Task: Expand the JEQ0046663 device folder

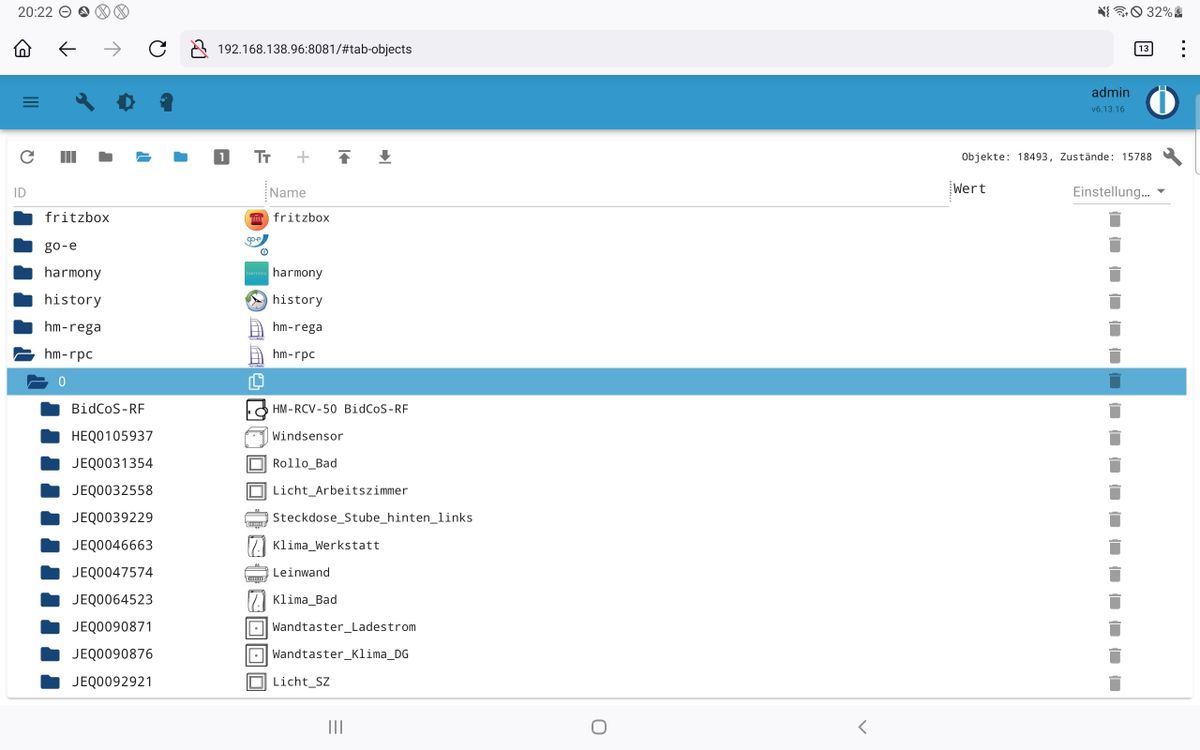Action: 50,545
